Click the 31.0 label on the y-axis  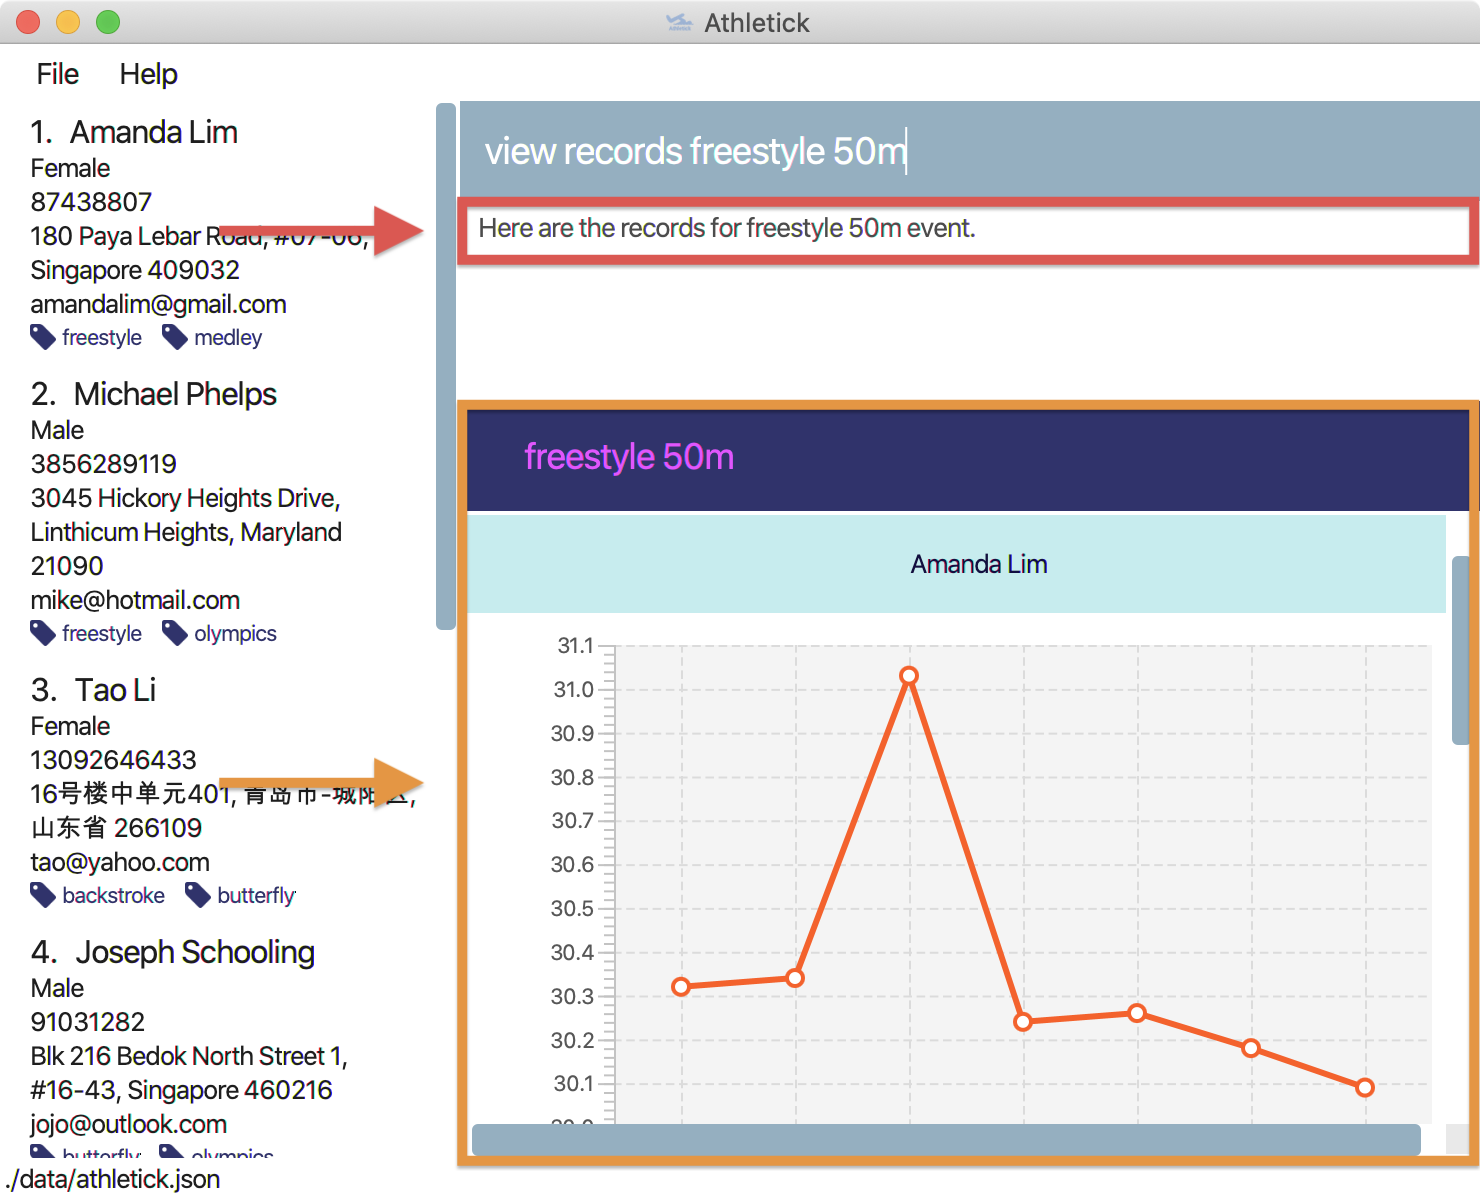574,689
